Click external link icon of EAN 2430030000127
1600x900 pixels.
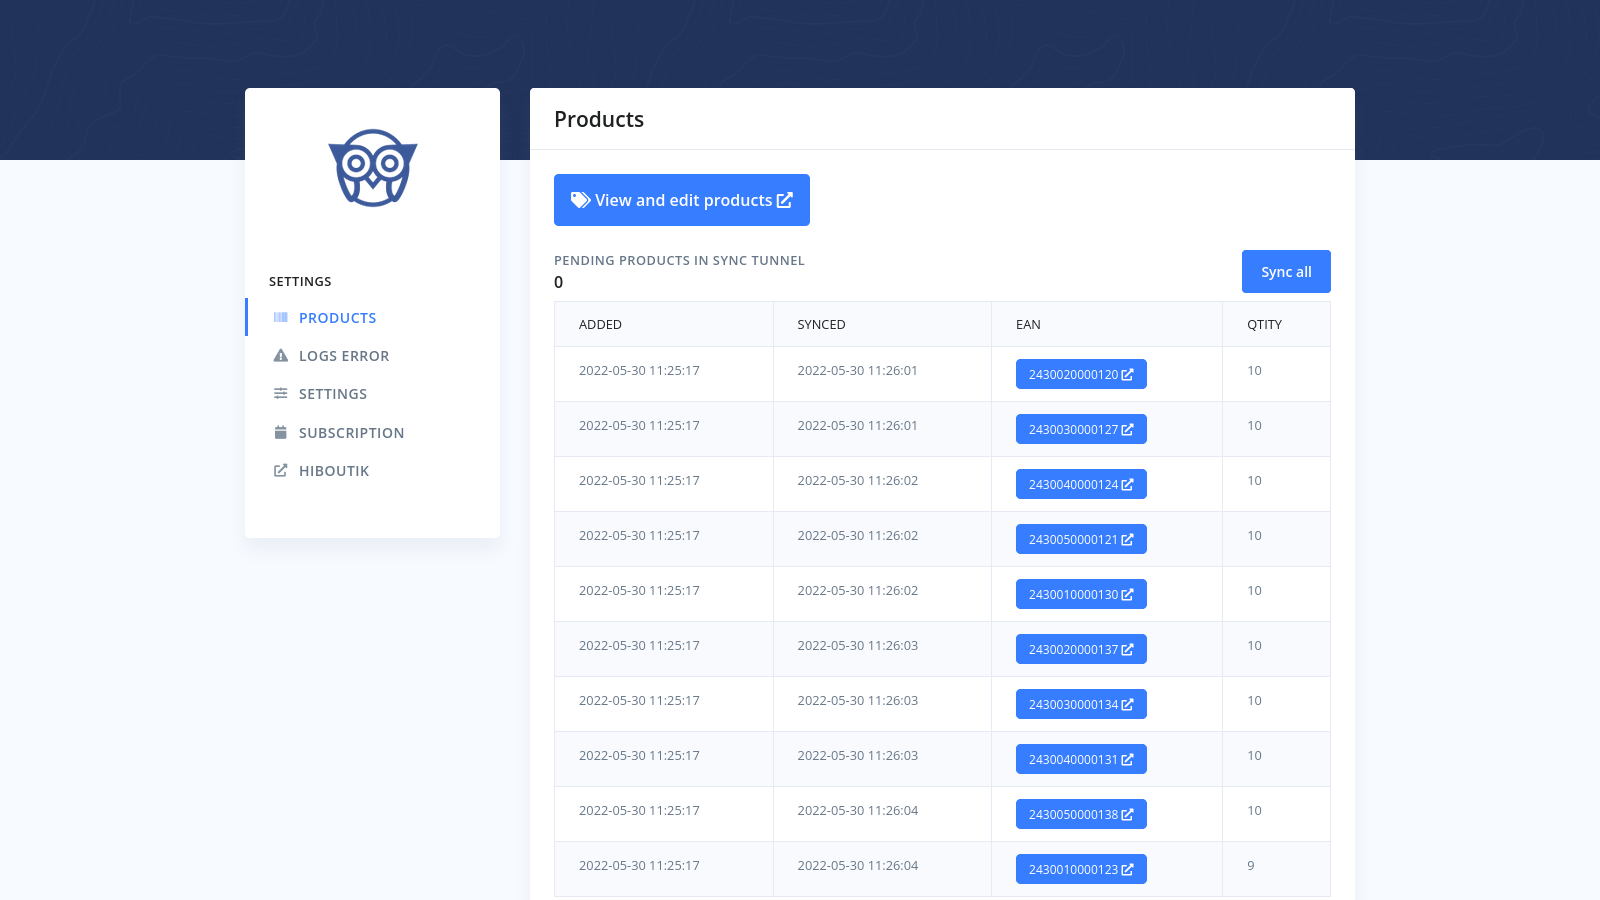(x=1128, y=429)
